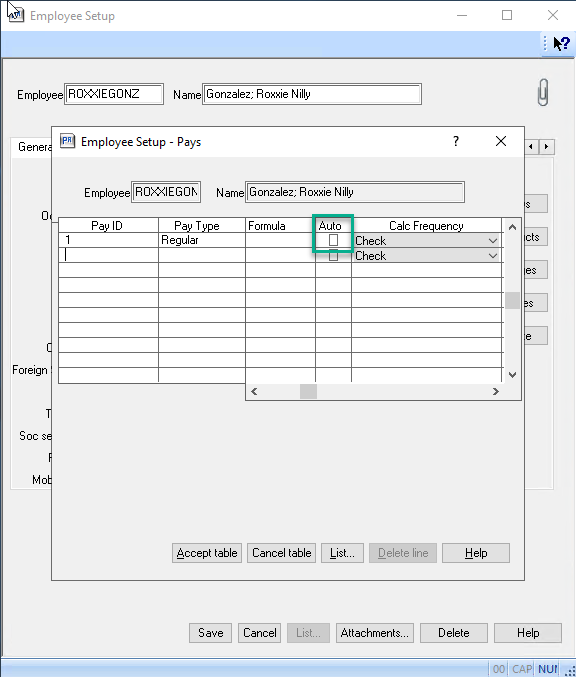Click the question mark in Pays dialog
This screenshot has width=576, height=677.
(456, 141)
